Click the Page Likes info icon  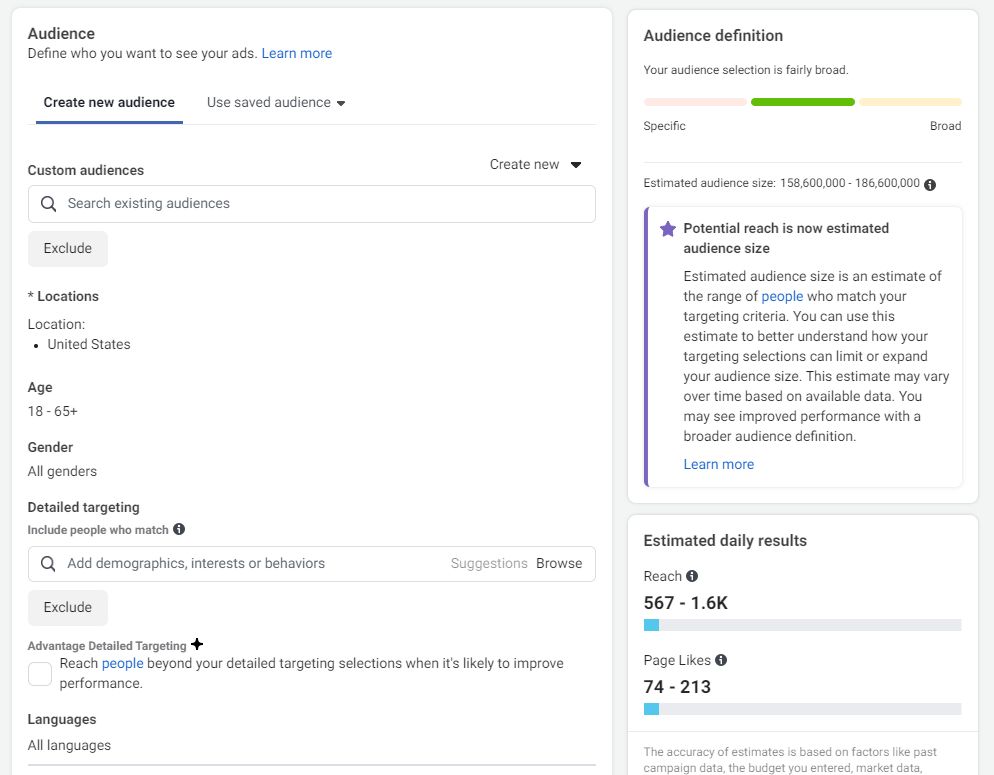[x=721, y=660]
